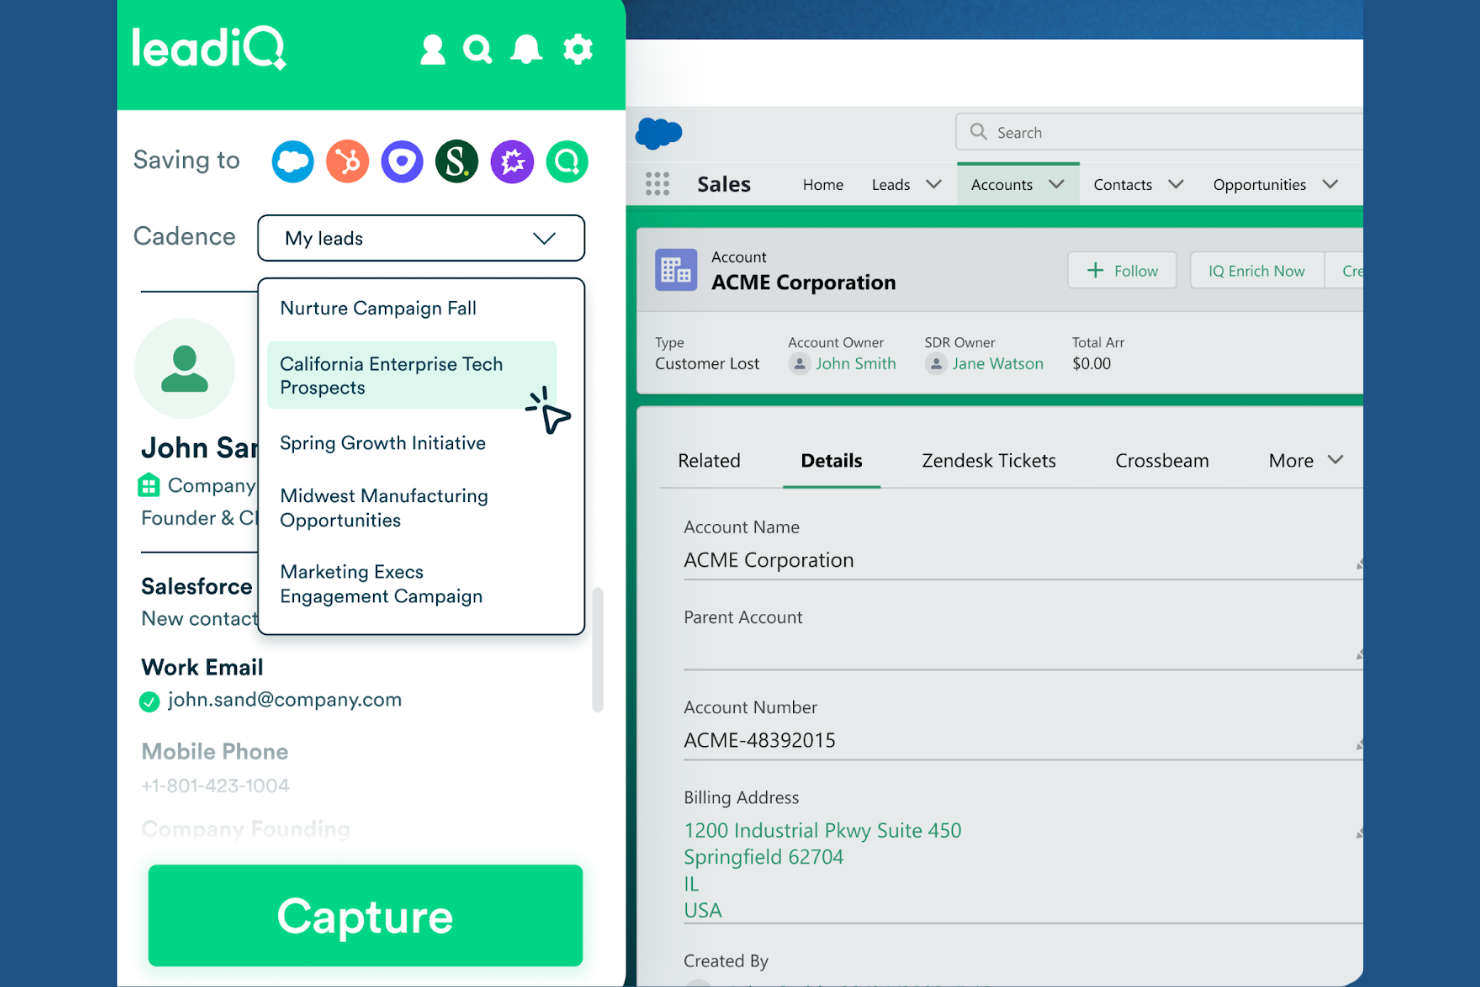Screen dimensions: 1480x987
Task: Open the Salesforce app launcher grid icon
Action: pyautogui.click(x=657, y=183)
